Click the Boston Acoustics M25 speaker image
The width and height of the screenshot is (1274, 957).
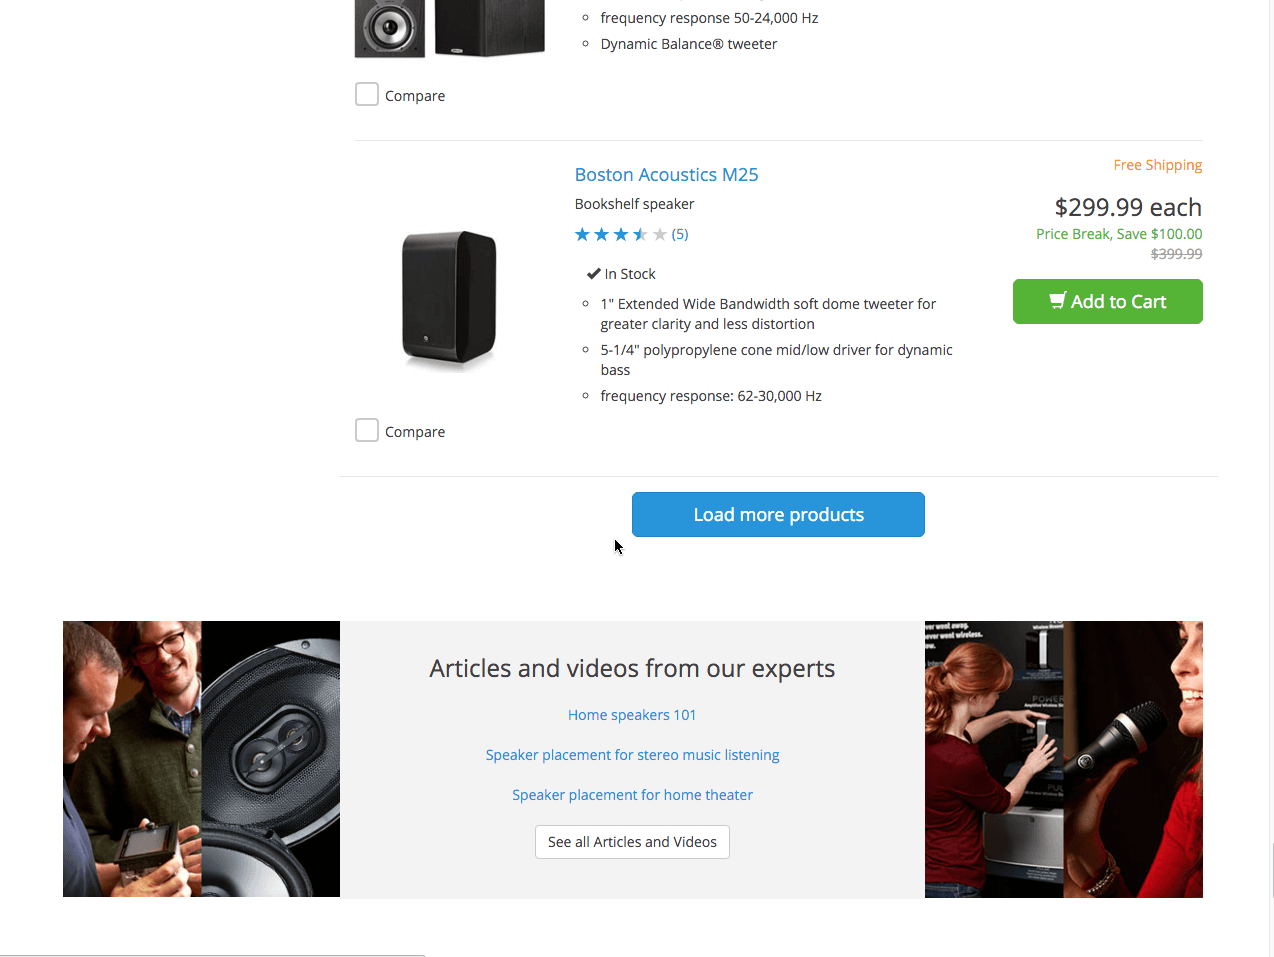[449, 297]
